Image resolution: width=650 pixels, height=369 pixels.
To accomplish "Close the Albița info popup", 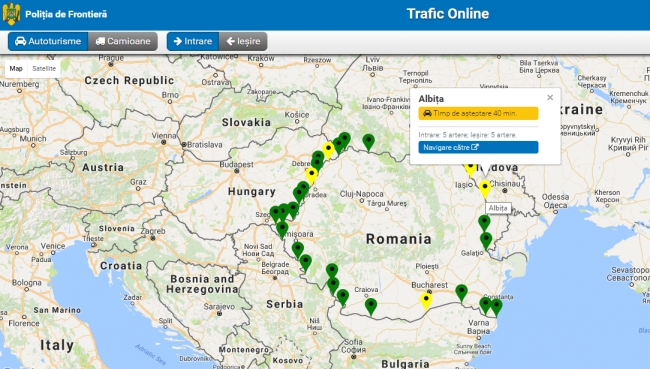I will pos(550,97).
